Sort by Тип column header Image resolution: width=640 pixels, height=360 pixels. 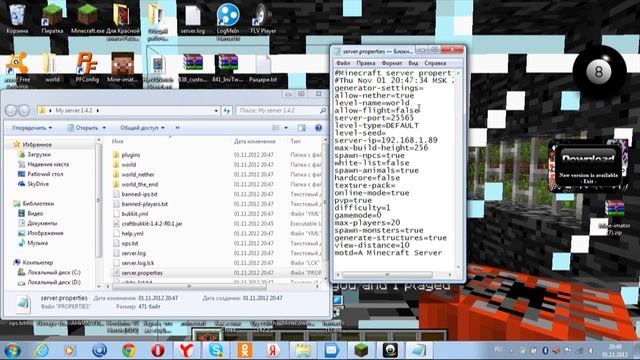click(x=296, y=141)
